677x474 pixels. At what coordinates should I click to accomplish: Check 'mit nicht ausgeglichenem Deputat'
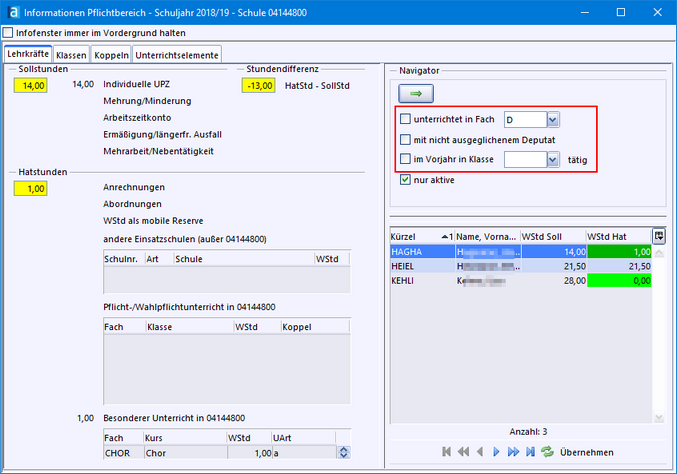click(x=405, y=139)
